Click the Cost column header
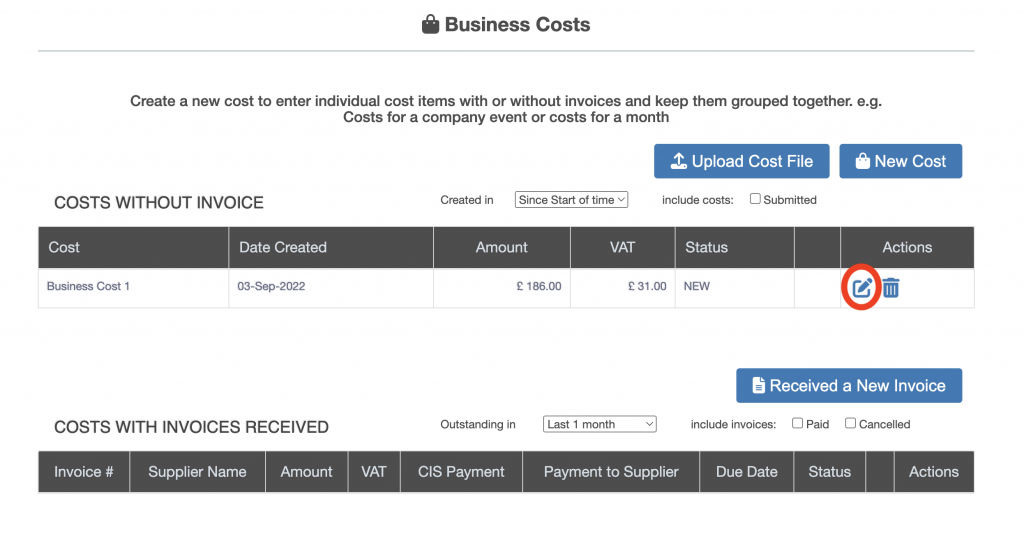Viewport: 1024px width, 536px height. [x=64, y=247]
